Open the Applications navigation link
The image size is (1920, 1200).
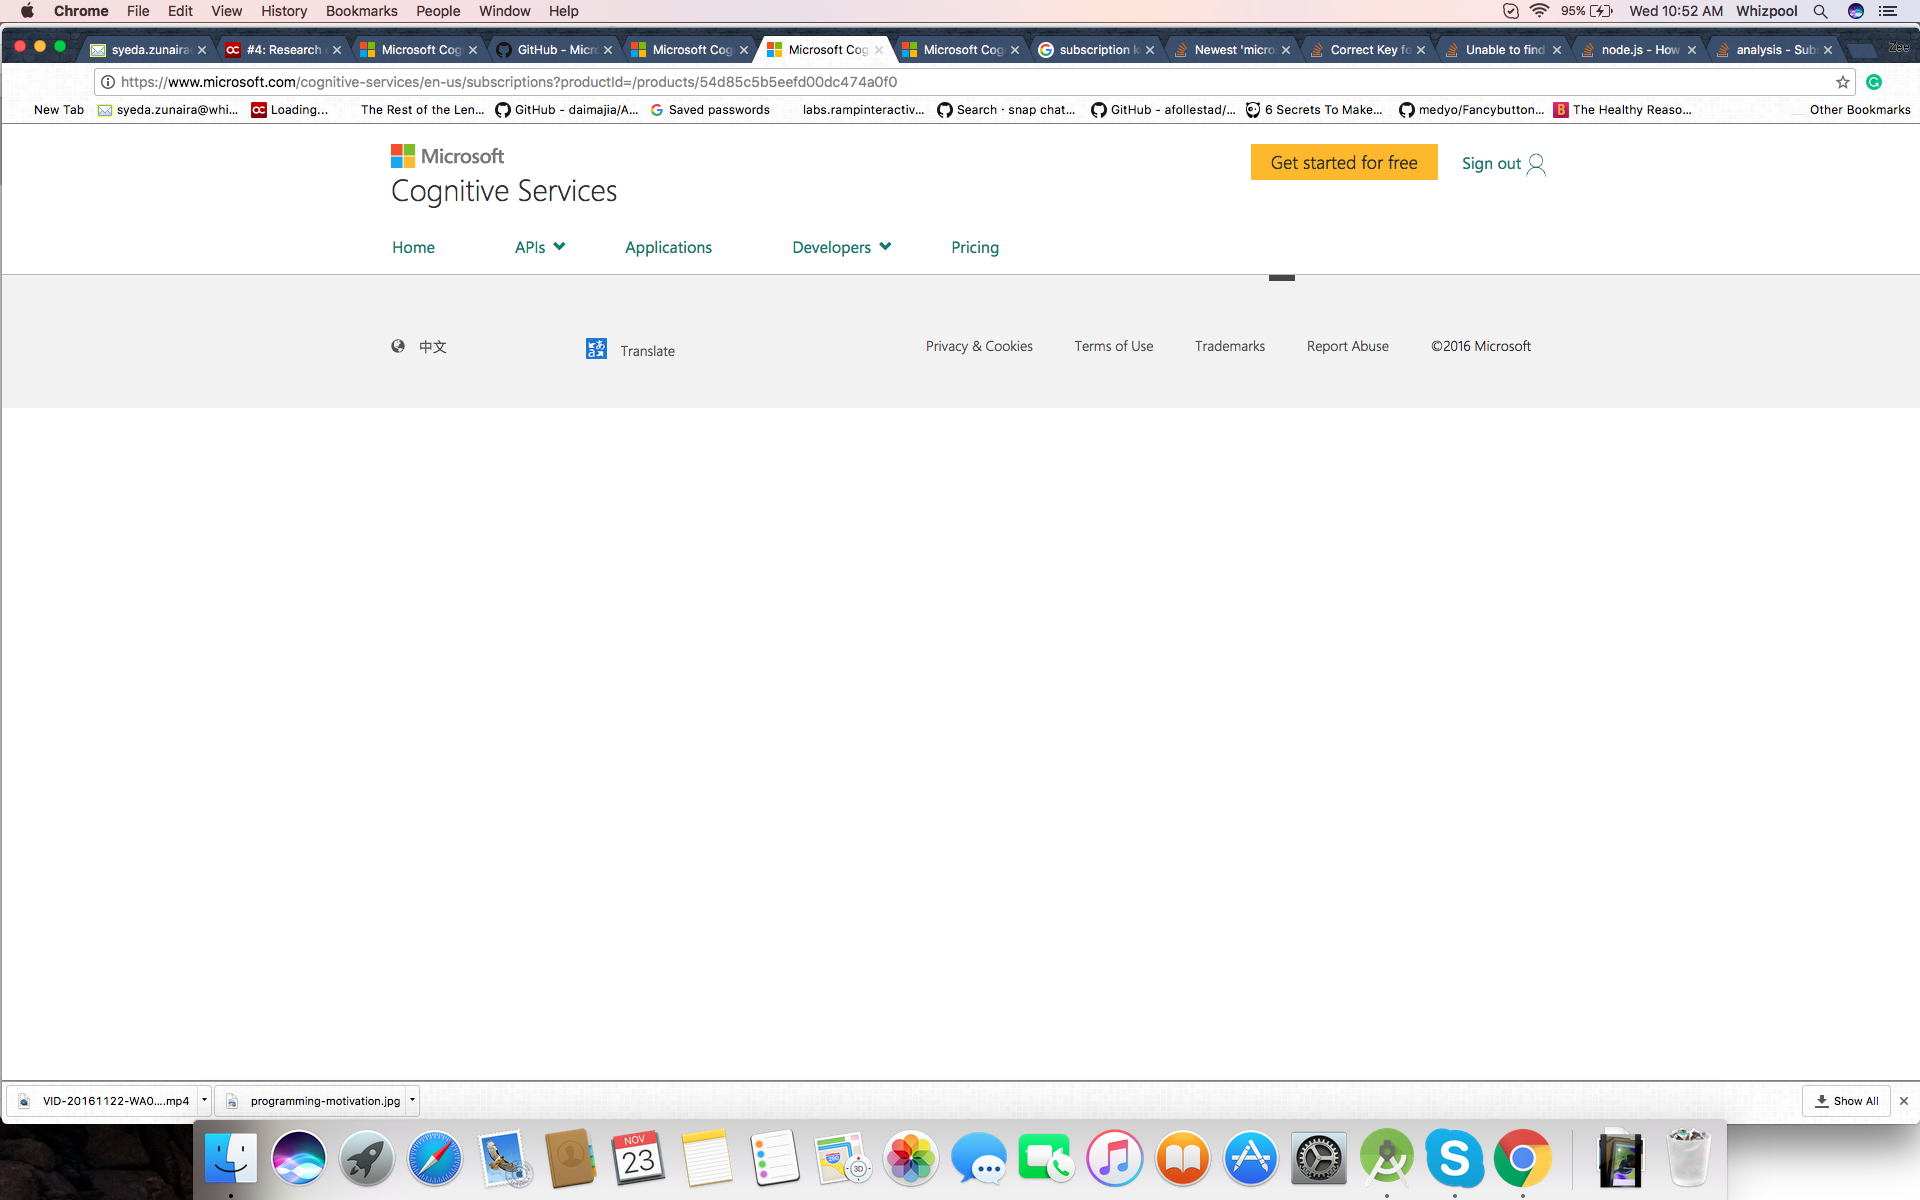pos(668,247)
